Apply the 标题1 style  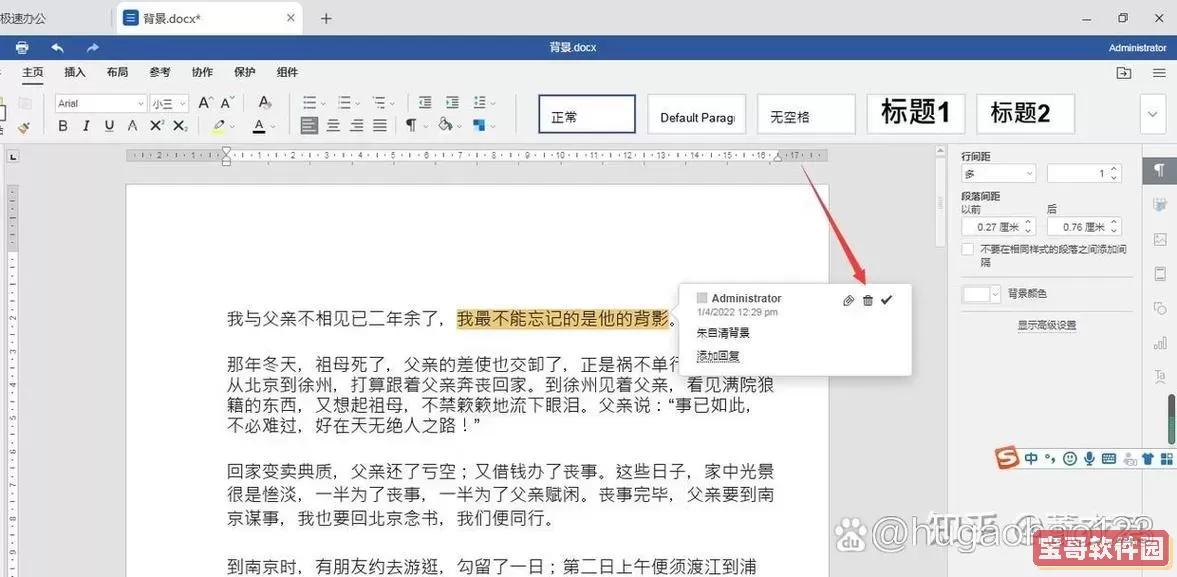tap(916, 114)
